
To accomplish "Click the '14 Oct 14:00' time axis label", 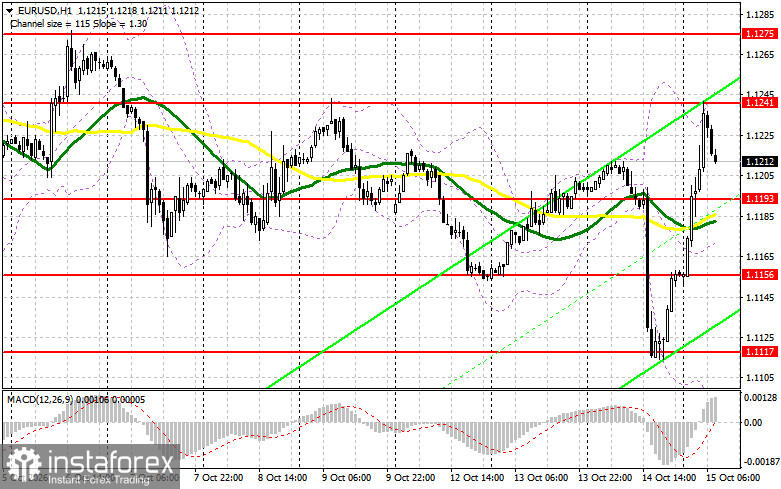I will (x=669, y=478).
